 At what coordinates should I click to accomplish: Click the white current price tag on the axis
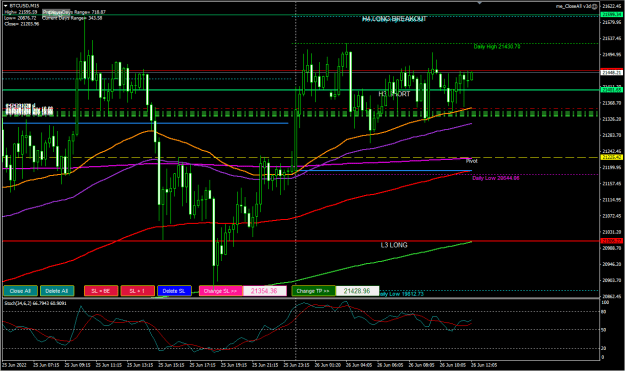pyautogui.click(x=611, y=73)
